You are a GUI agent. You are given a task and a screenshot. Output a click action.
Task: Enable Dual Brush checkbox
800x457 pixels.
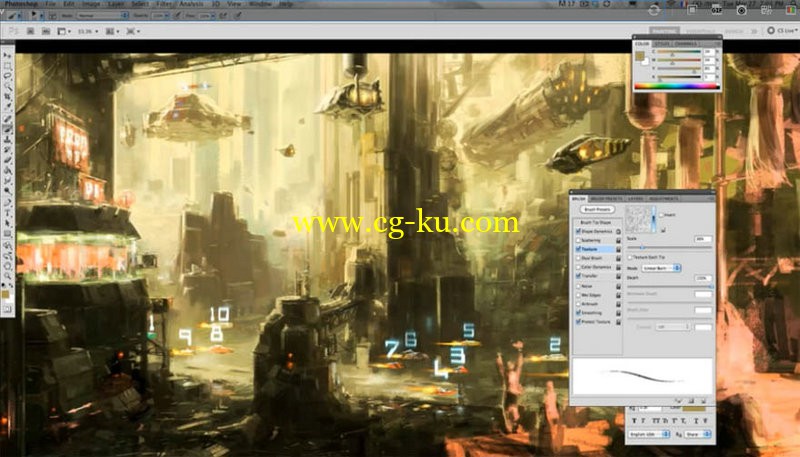[579, 258]
